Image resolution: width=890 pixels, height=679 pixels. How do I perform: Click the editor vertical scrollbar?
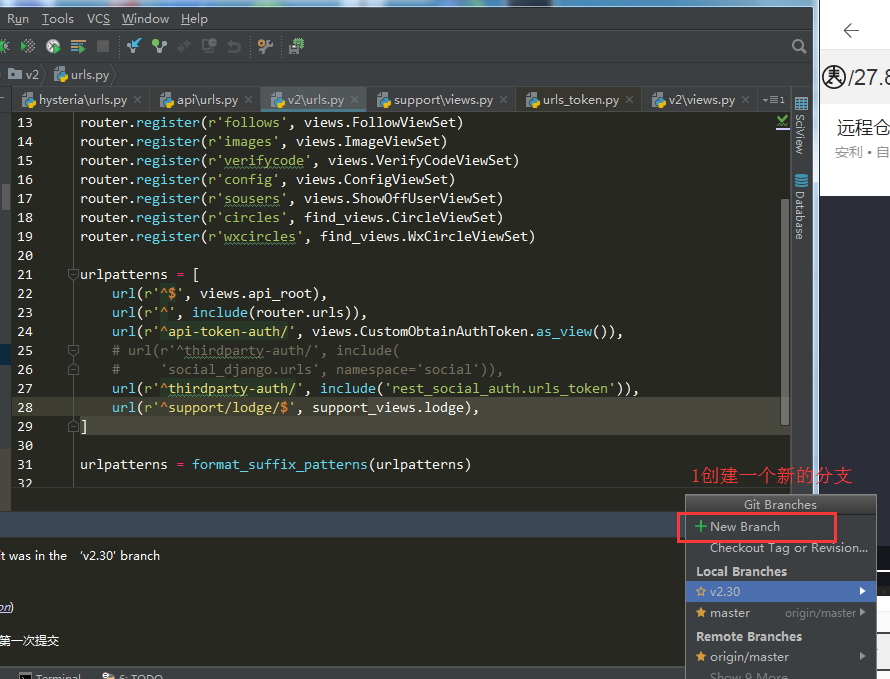click(x=784, y=312)
